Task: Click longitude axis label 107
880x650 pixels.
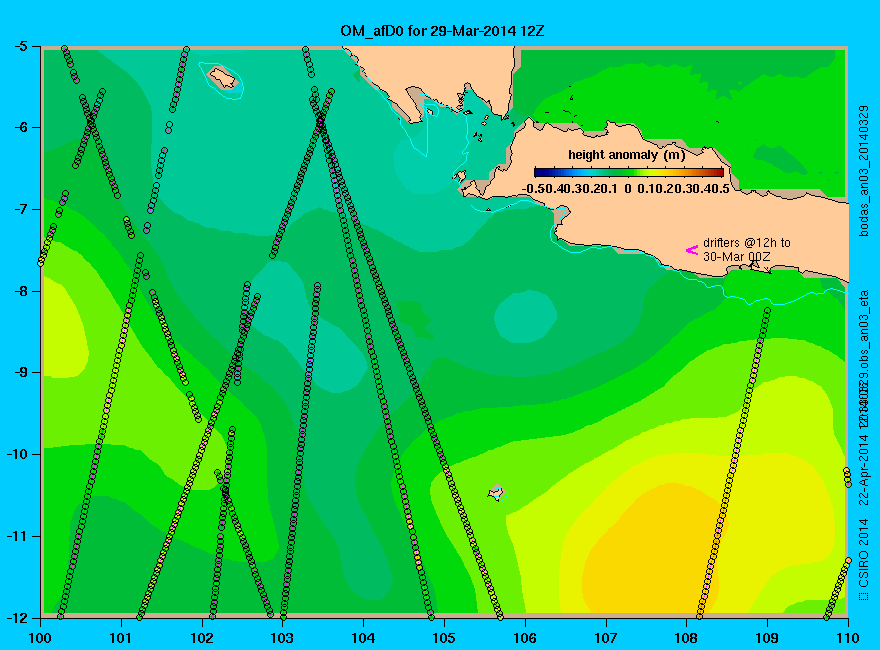Action: click(x=606, y=638)
